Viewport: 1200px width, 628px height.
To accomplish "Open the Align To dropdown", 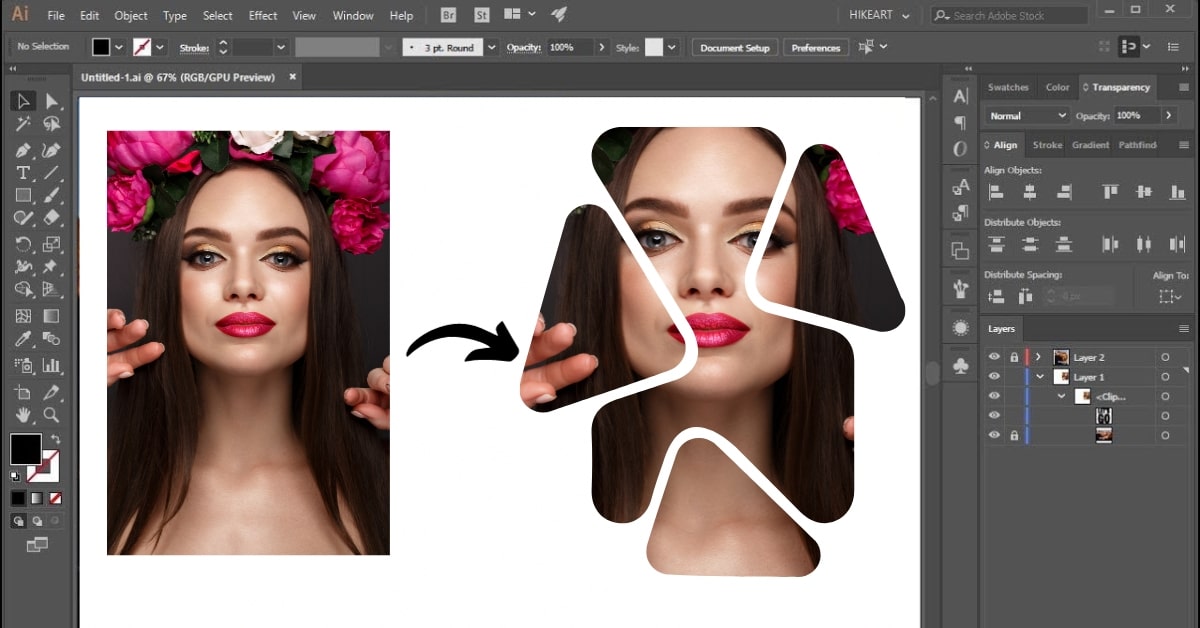I will click(x=1169, y=296).
